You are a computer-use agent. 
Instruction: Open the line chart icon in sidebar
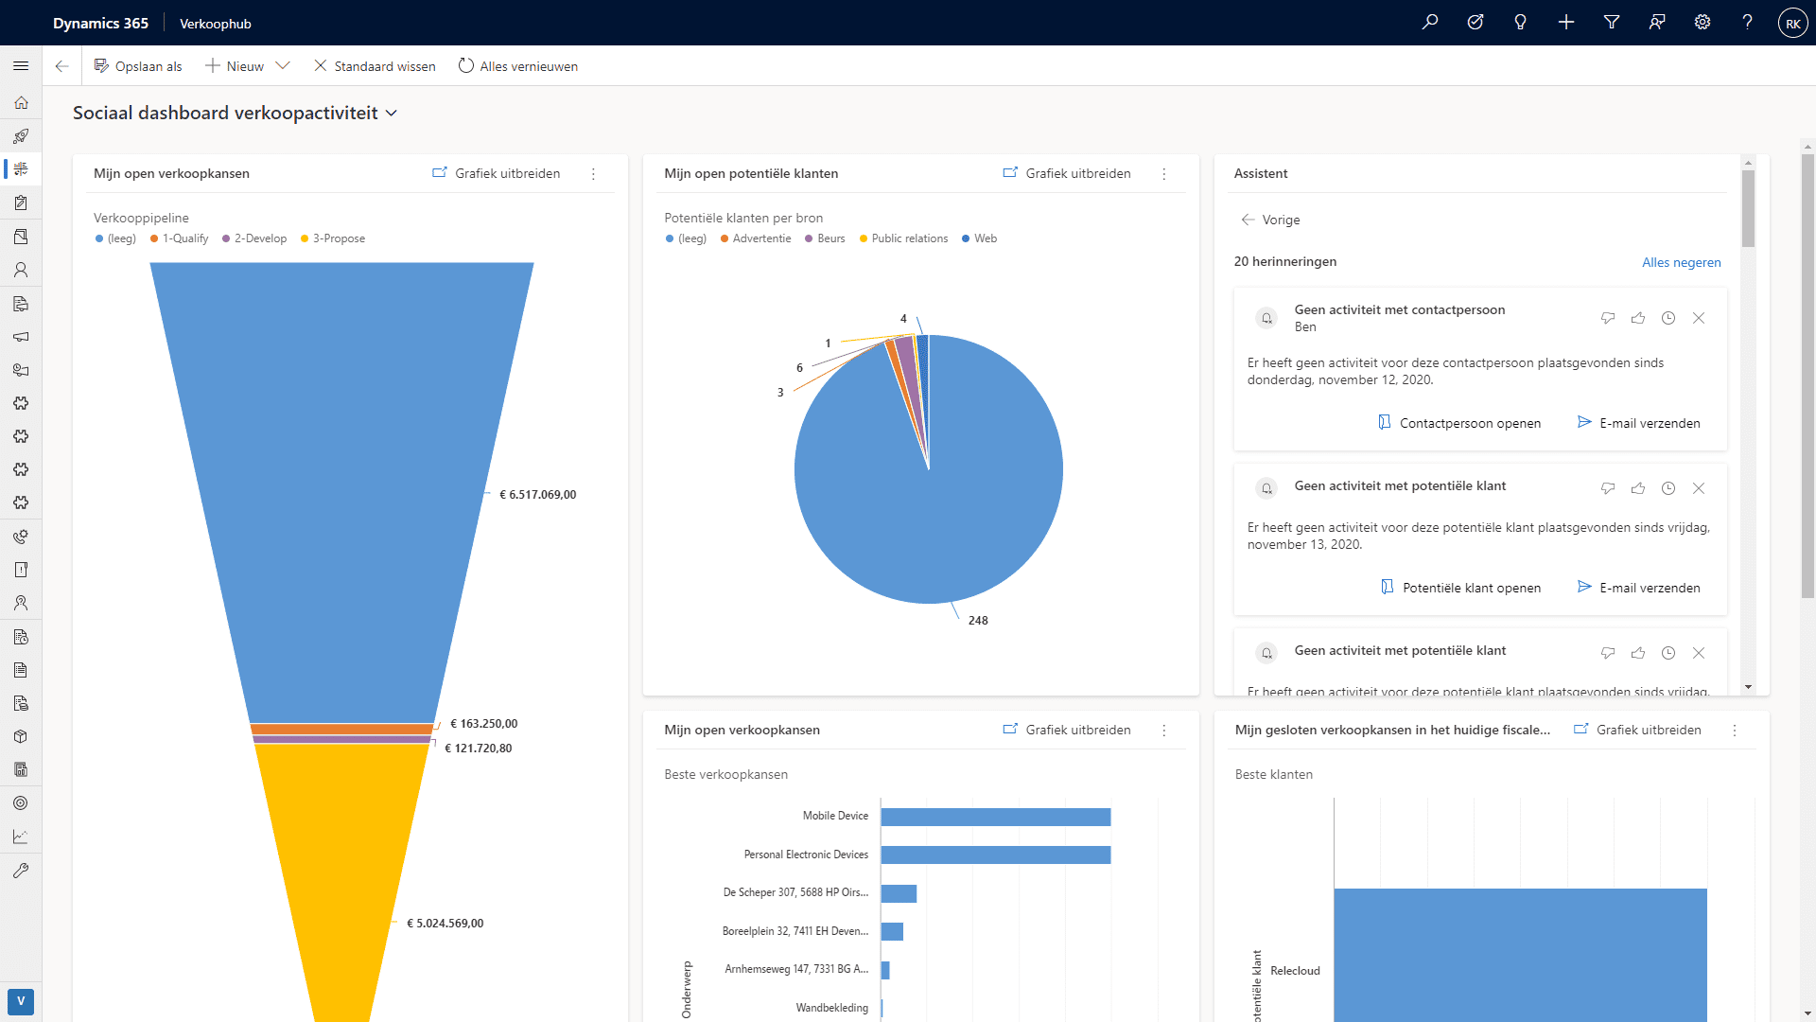pyautogui.click(x=21, y=837)
